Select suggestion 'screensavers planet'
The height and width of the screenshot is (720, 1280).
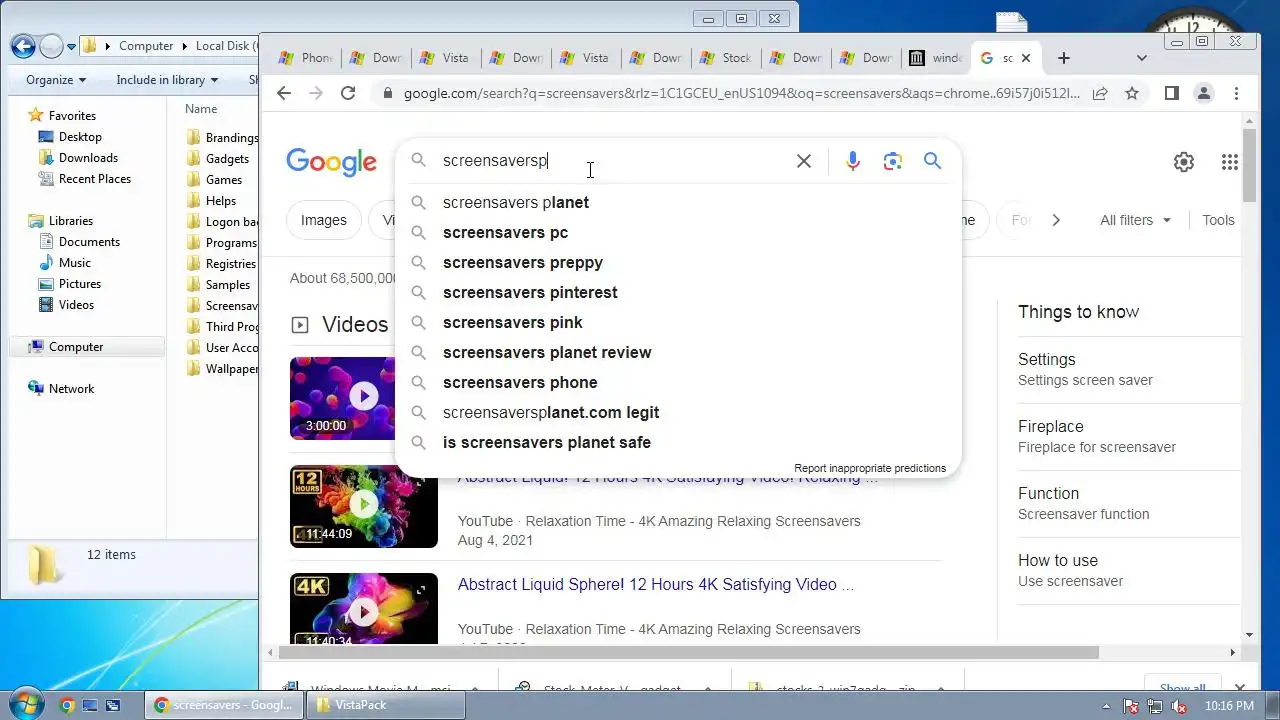(x=678, y=202)
